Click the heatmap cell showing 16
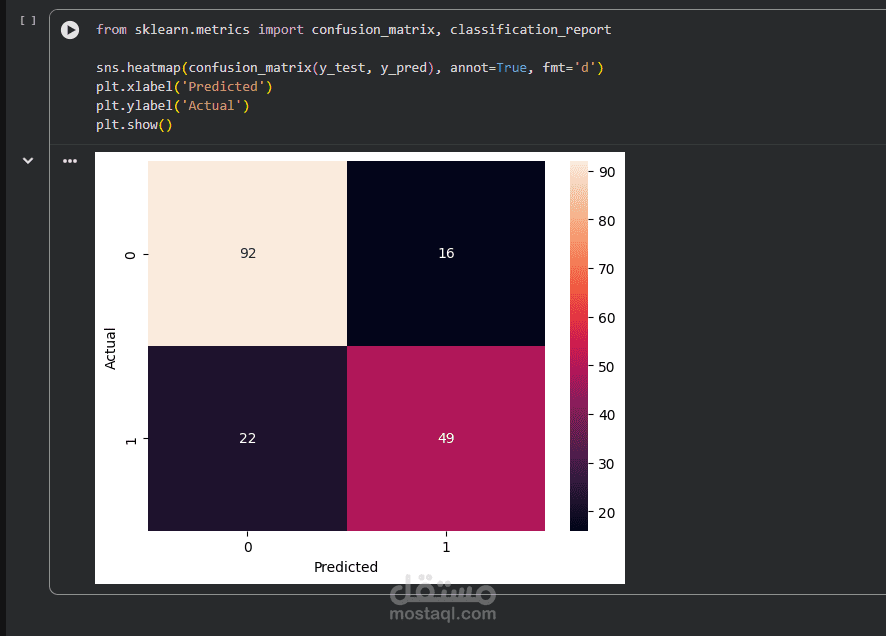Image resolution: width=886 pixels, height=636 pixels. click(x=446, y=253)
